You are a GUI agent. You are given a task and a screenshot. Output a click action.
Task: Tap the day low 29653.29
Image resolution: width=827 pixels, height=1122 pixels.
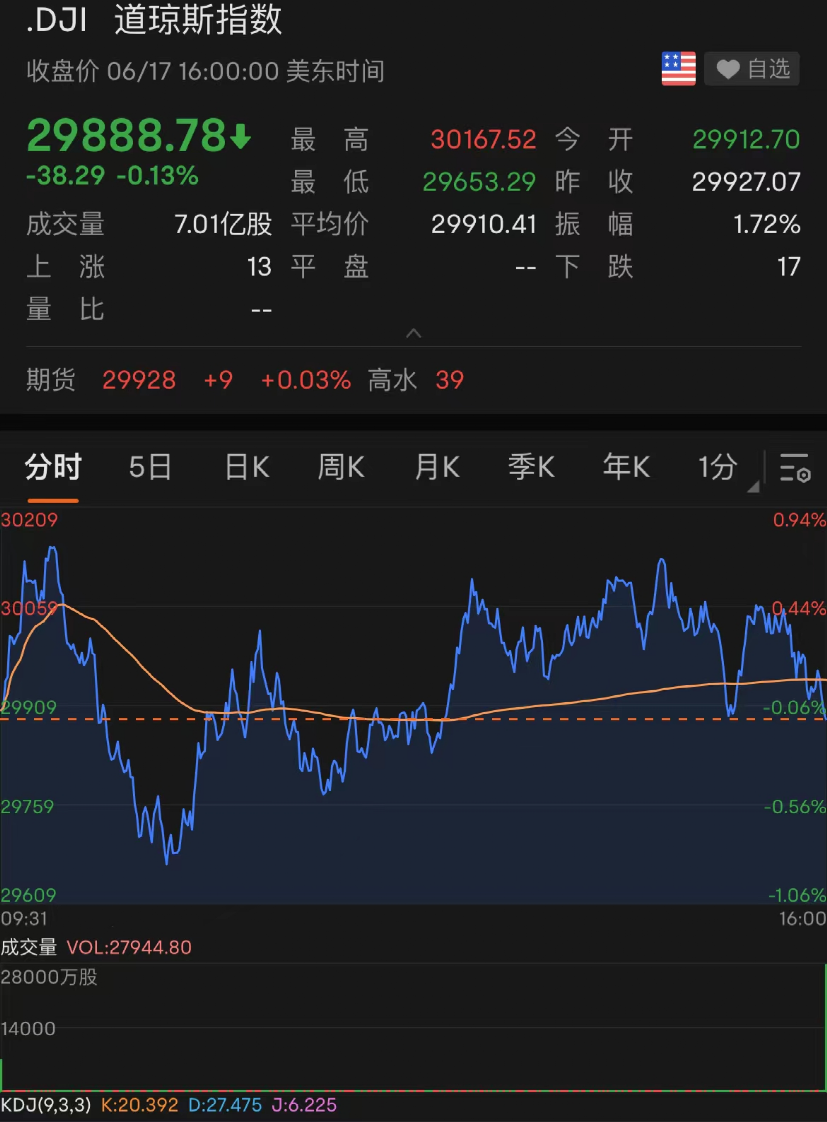tap(479, 182)
